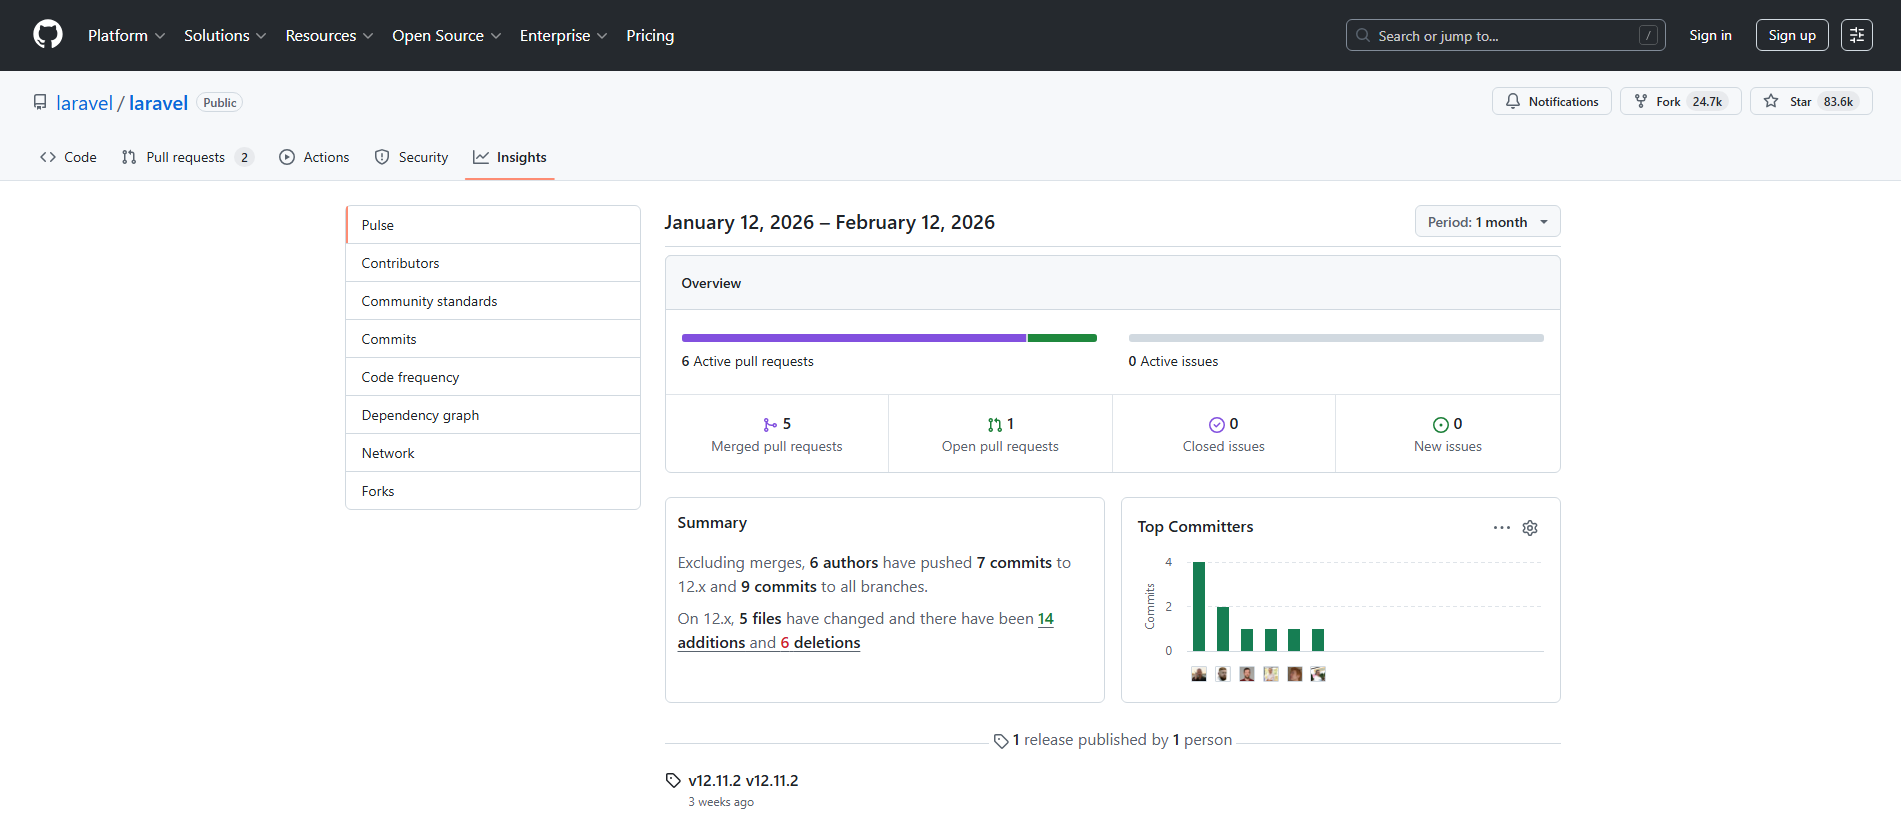The width and height of the screenshot is (1901, 822).
Task: Open Commits in the sidebar
Action: 493,339
